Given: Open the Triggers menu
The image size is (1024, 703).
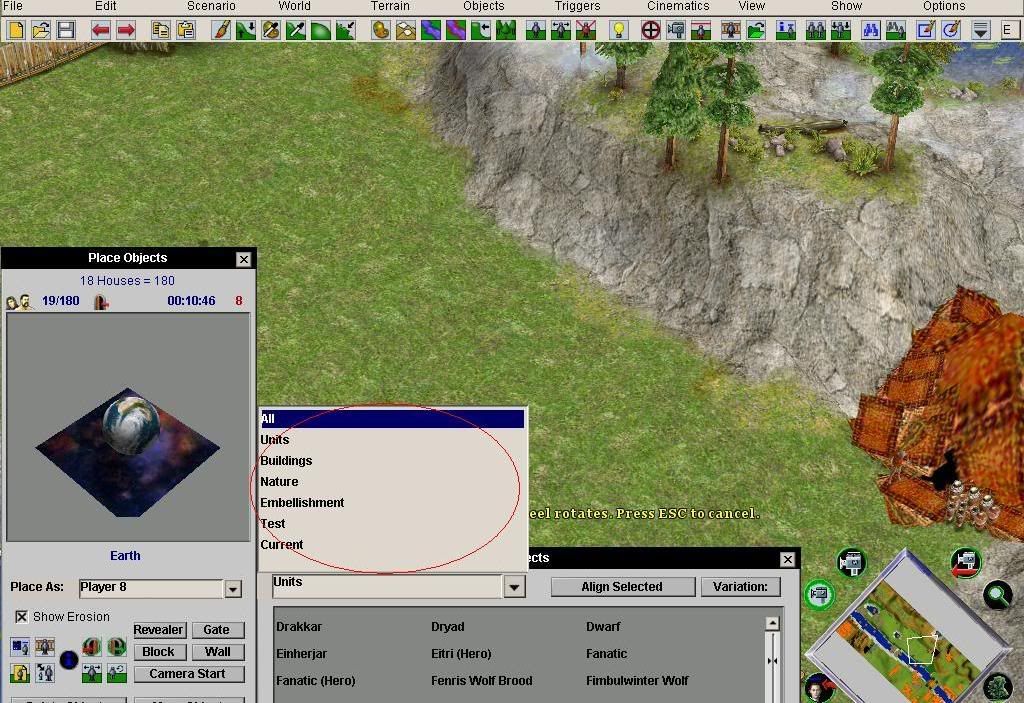Looking at the screenshot, I should (577, 6).
